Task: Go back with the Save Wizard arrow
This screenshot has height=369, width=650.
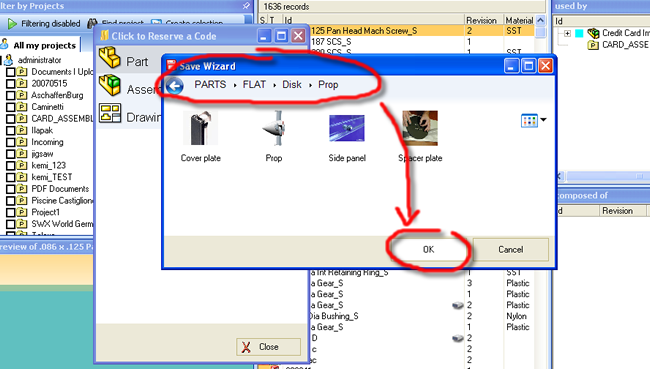Action: [175, 86]
